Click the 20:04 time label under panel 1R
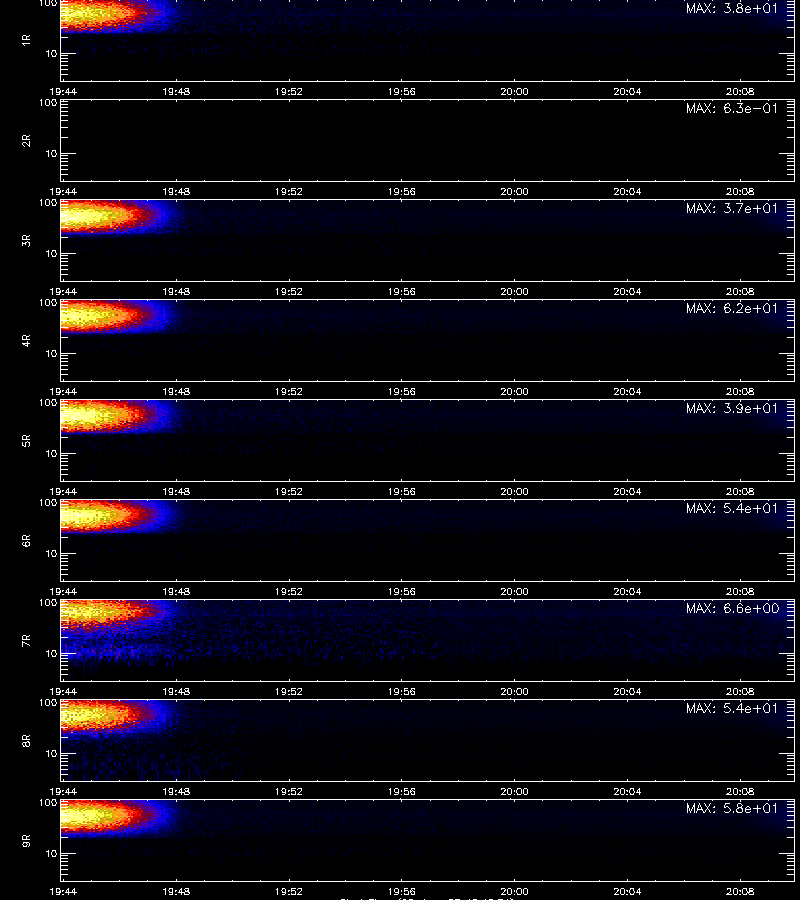The image size is (800, 900). click(x=627, y=91)
